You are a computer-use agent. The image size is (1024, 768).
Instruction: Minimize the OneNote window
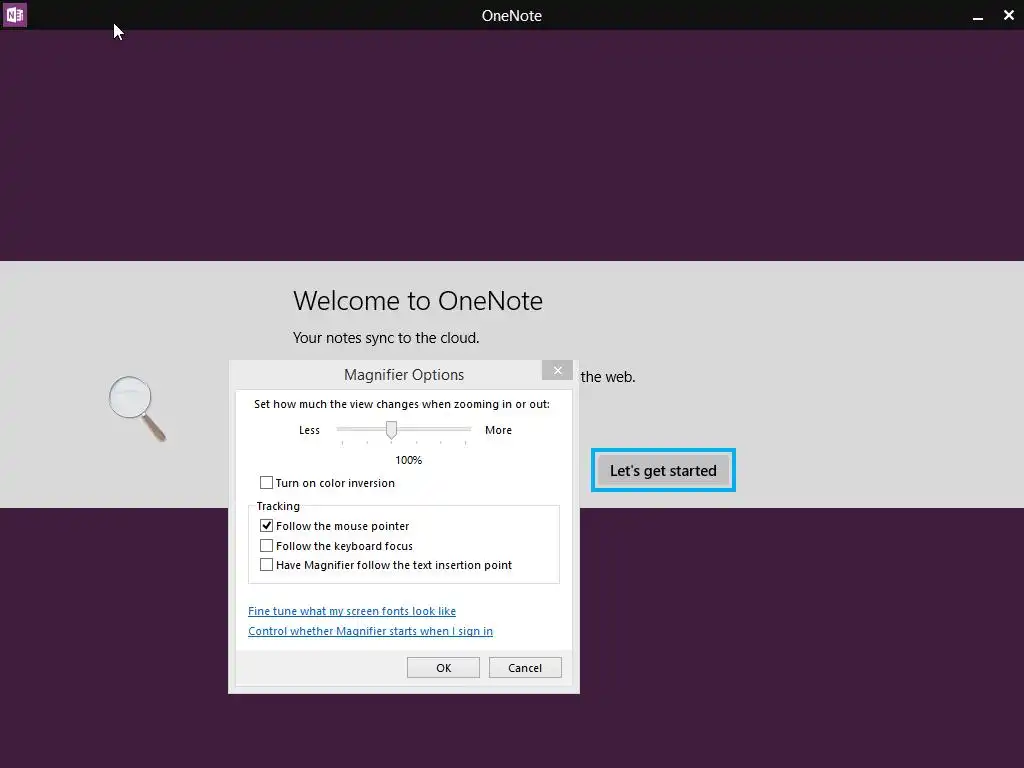pos(978,16)
